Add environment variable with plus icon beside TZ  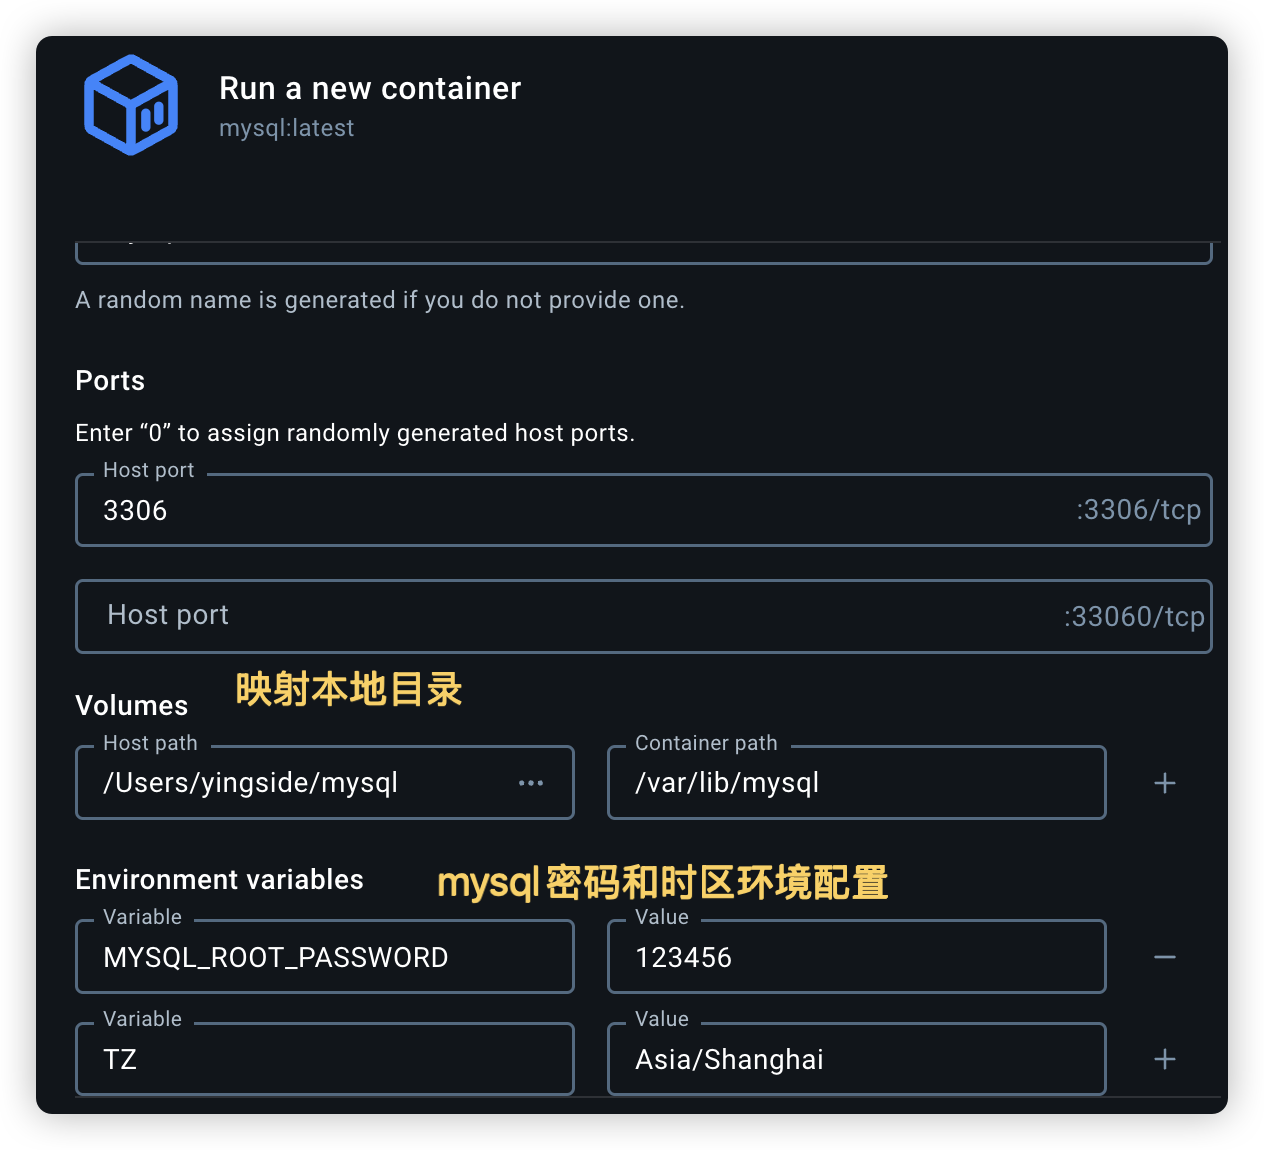click(1165, 1059)
